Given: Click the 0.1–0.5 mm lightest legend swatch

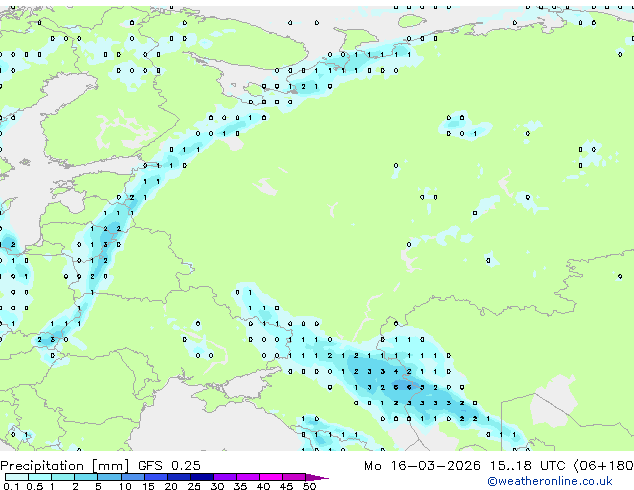Looking at the screenshot, I should (17, 477).
